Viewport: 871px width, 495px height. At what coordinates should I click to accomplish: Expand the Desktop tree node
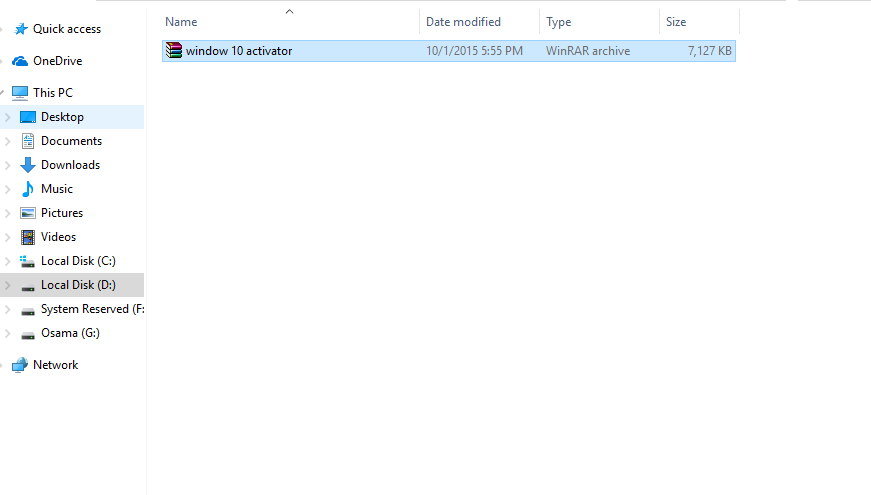coord(8,117)
